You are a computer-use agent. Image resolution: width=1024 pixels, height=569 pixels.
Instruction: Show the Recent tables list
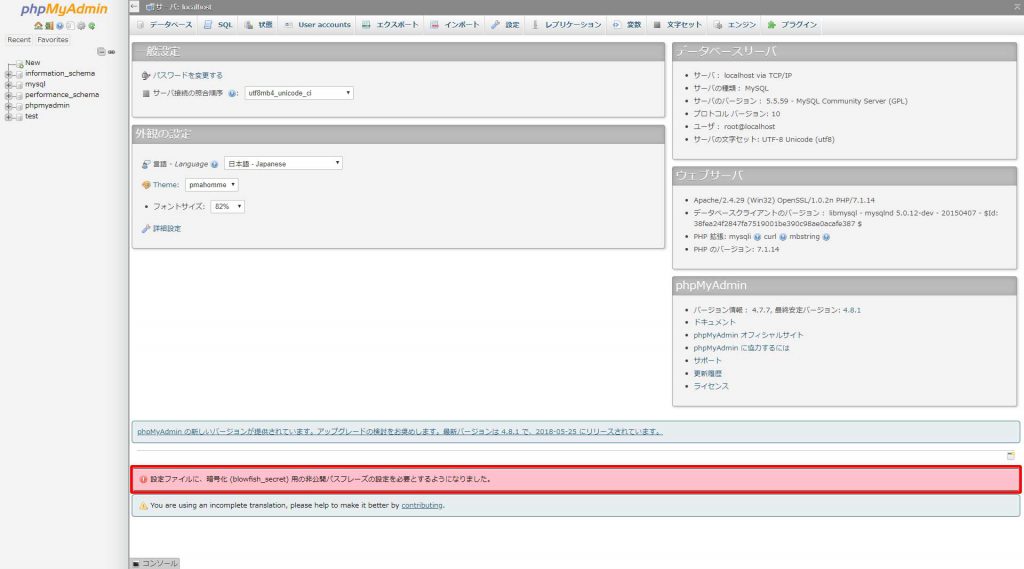pyautogui.click(x=19, y=40)
